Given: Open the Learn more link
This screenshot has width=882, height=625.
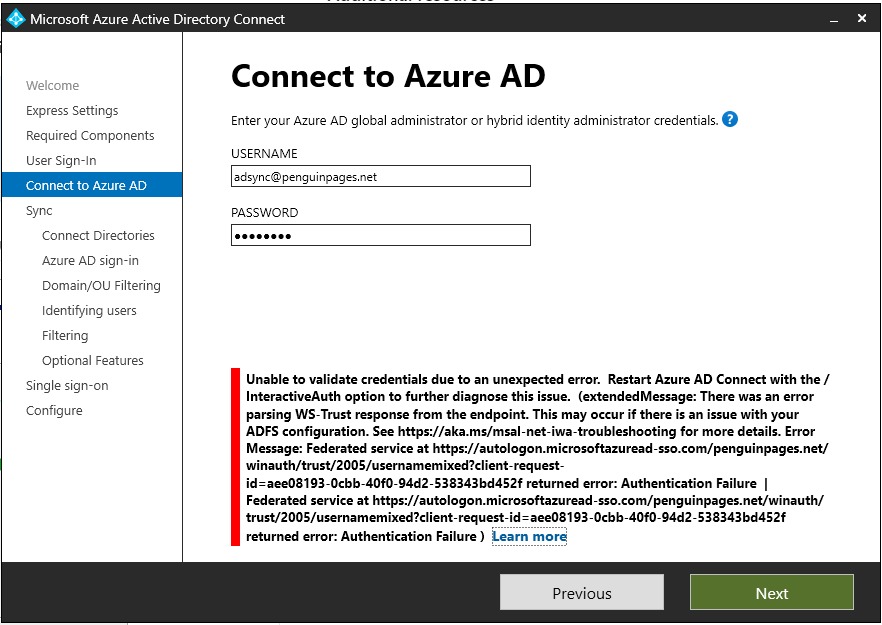Looking at the screenshot, I should tap(529, 536).
